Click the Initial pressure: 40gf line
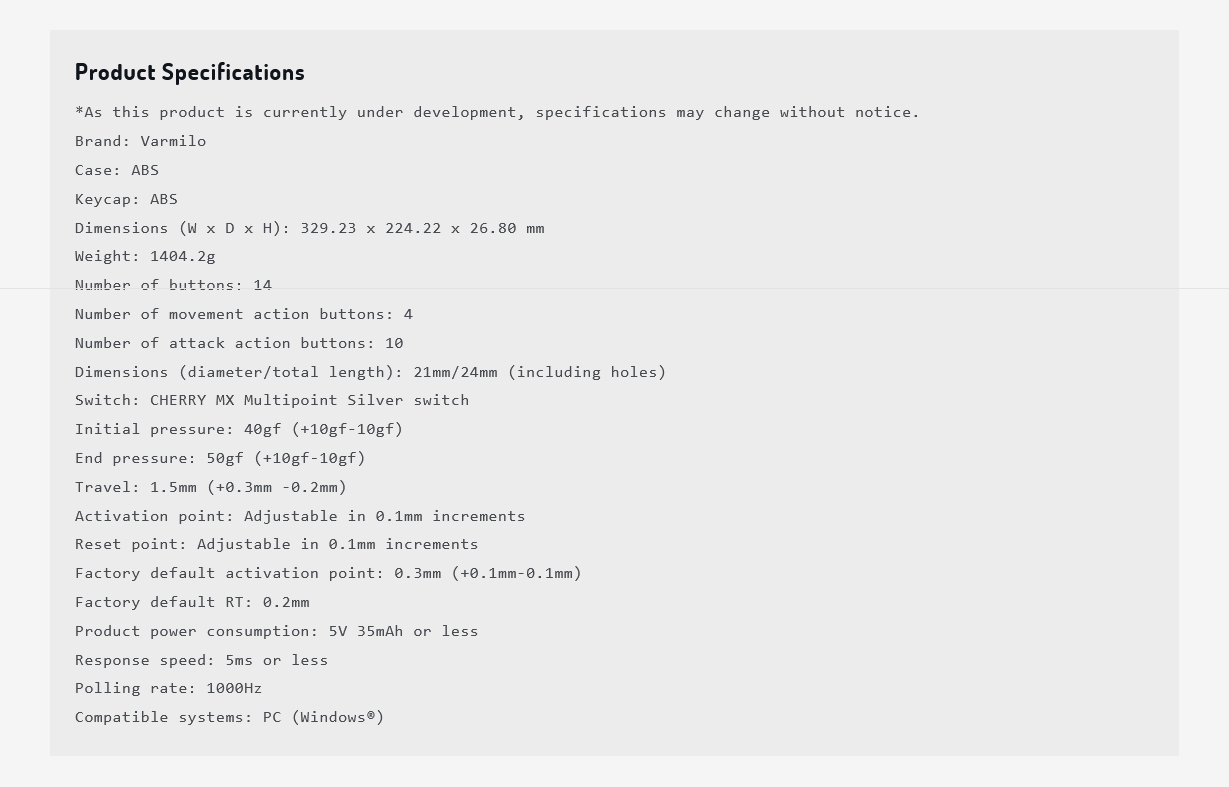The width and height of the screenshot is (1229, 787). (239, 429)
